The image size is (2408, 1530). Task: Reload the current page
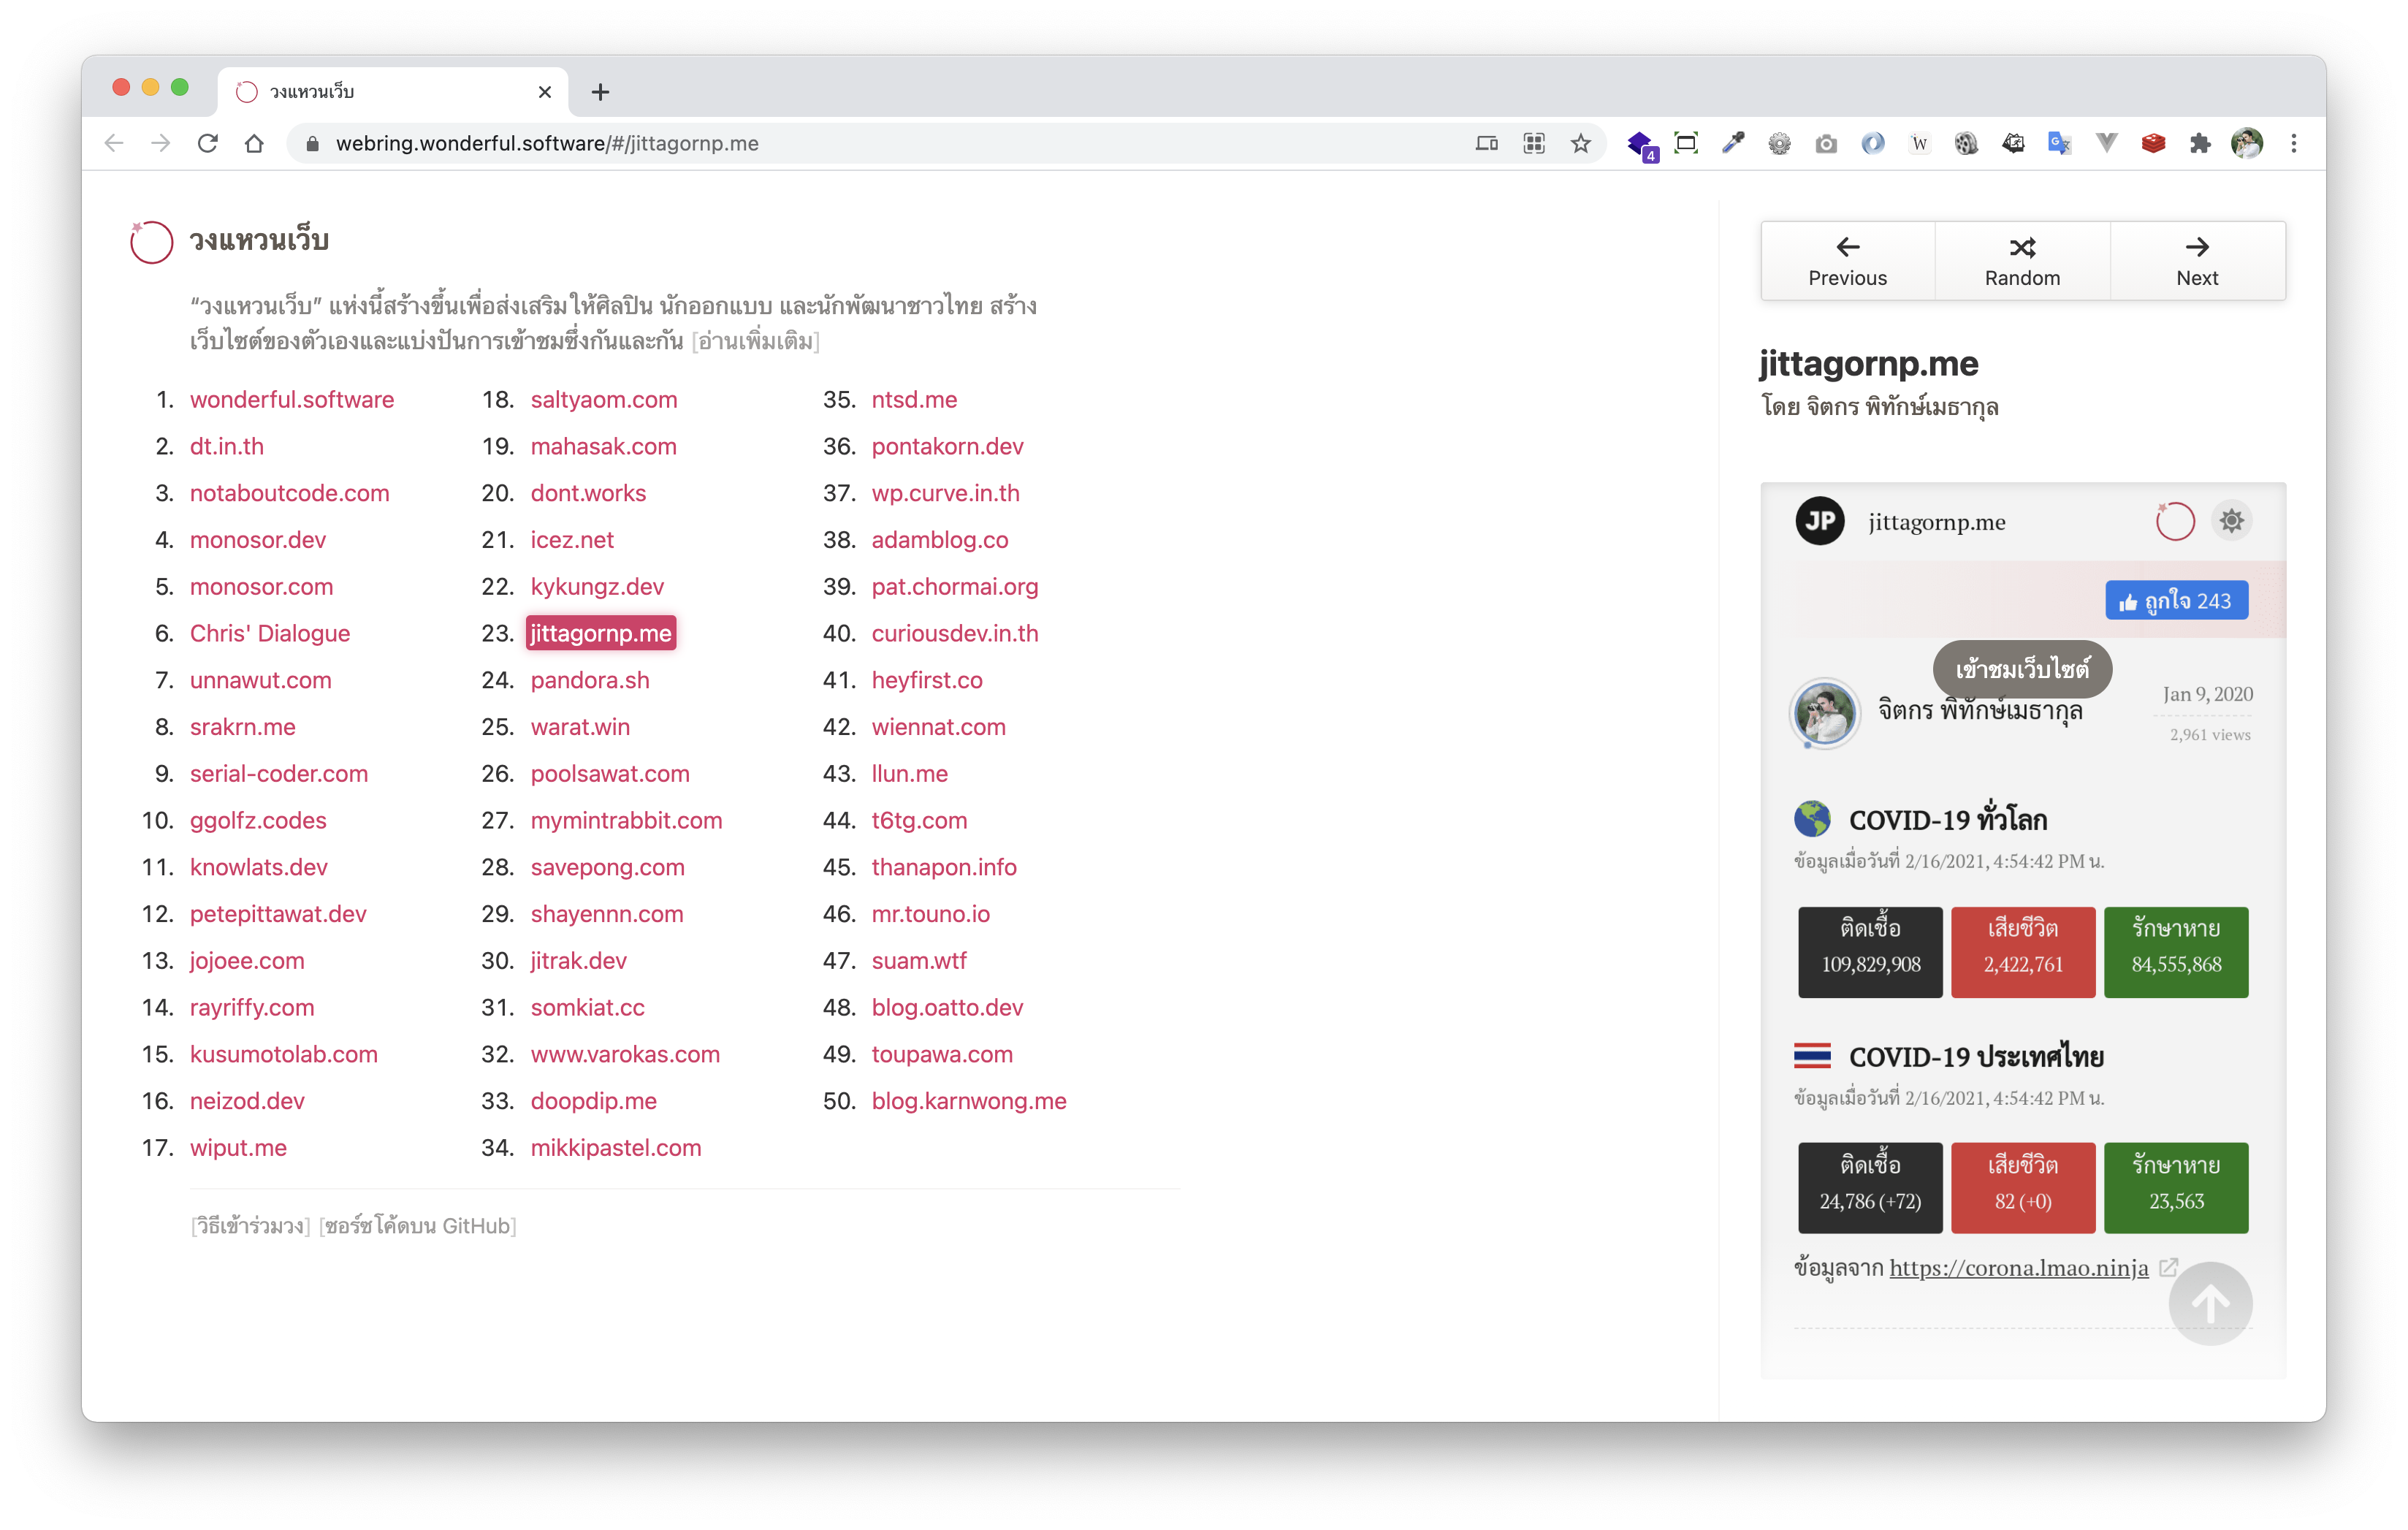coord(208,144)
